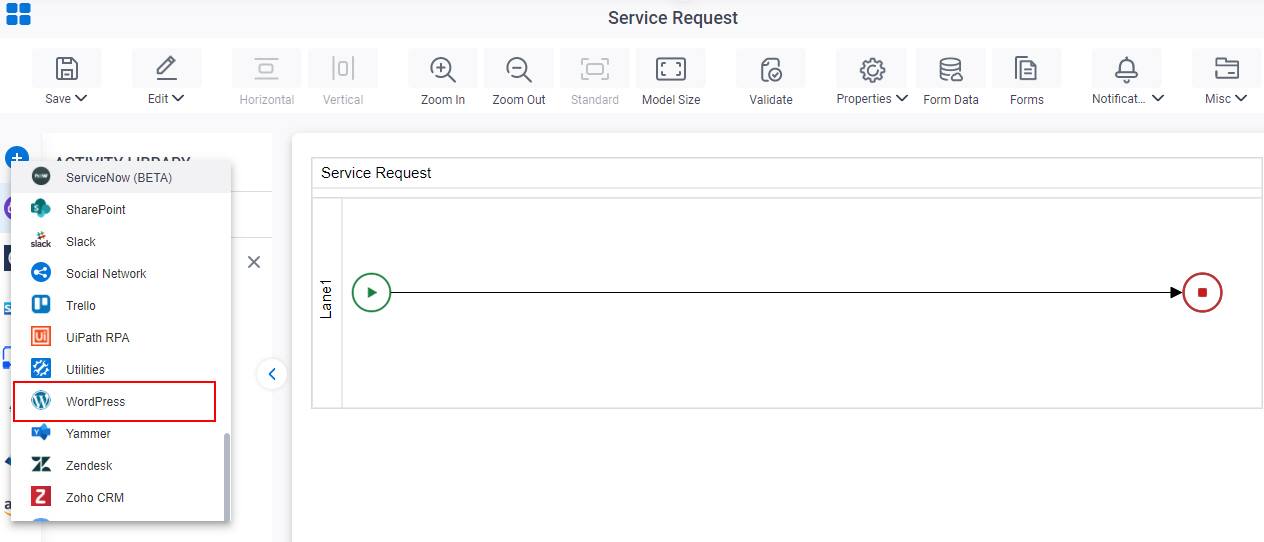Click the activity list scrollbar
This screenshot has width=1264, height=542.
227,476
